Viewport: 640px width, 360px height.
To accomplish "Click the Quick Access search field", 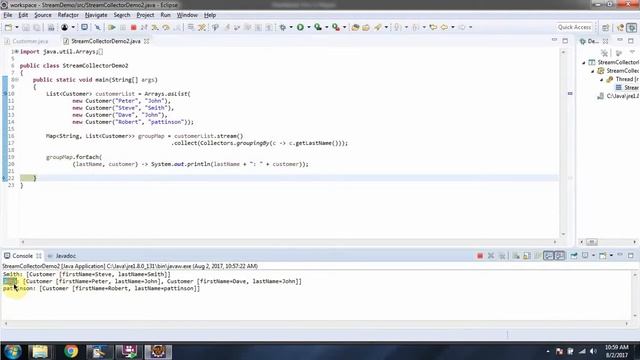I will coord(574,27).
